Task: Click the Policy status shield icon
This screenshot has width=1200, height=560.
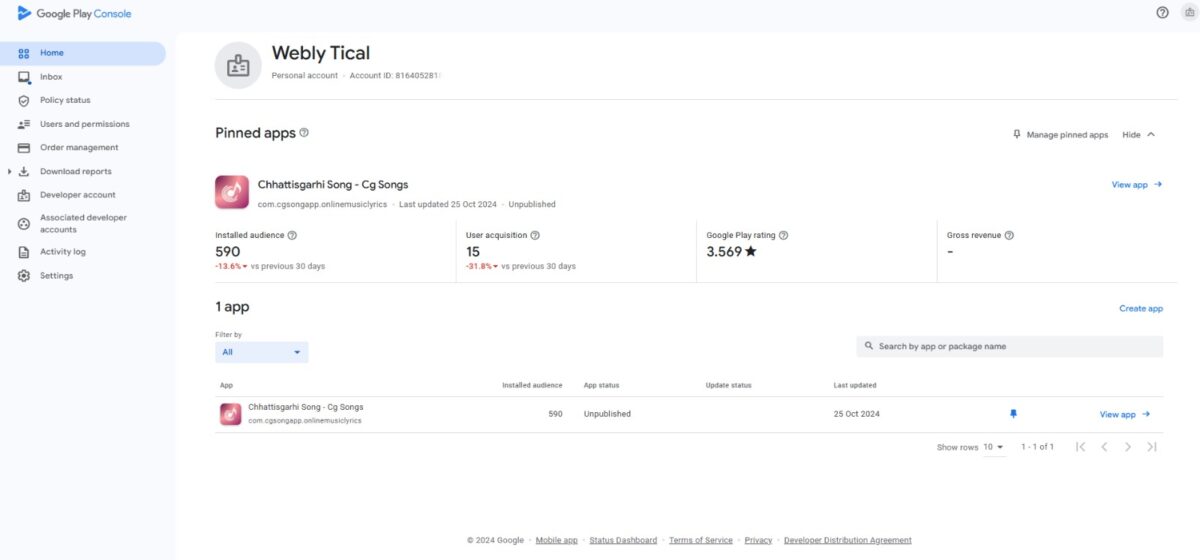Action: click(x=24, y=100)
